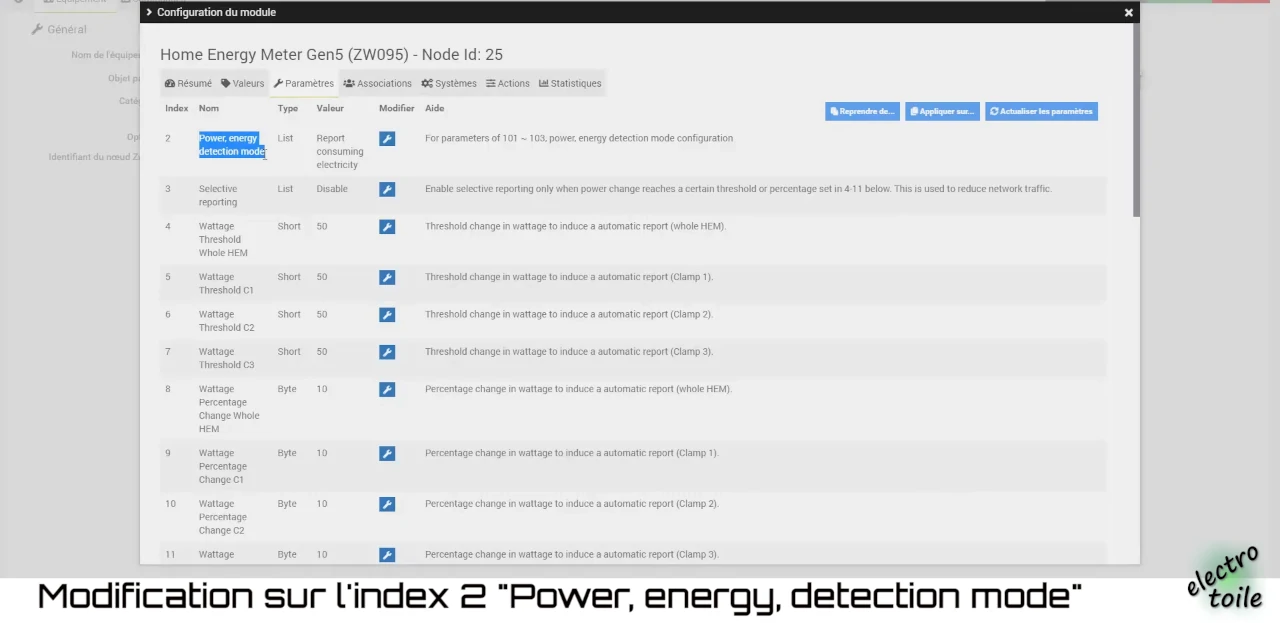Viewport: 1280px width, 623px height.
Task: Click the Type column header
Action: click(x=288, y=108)
